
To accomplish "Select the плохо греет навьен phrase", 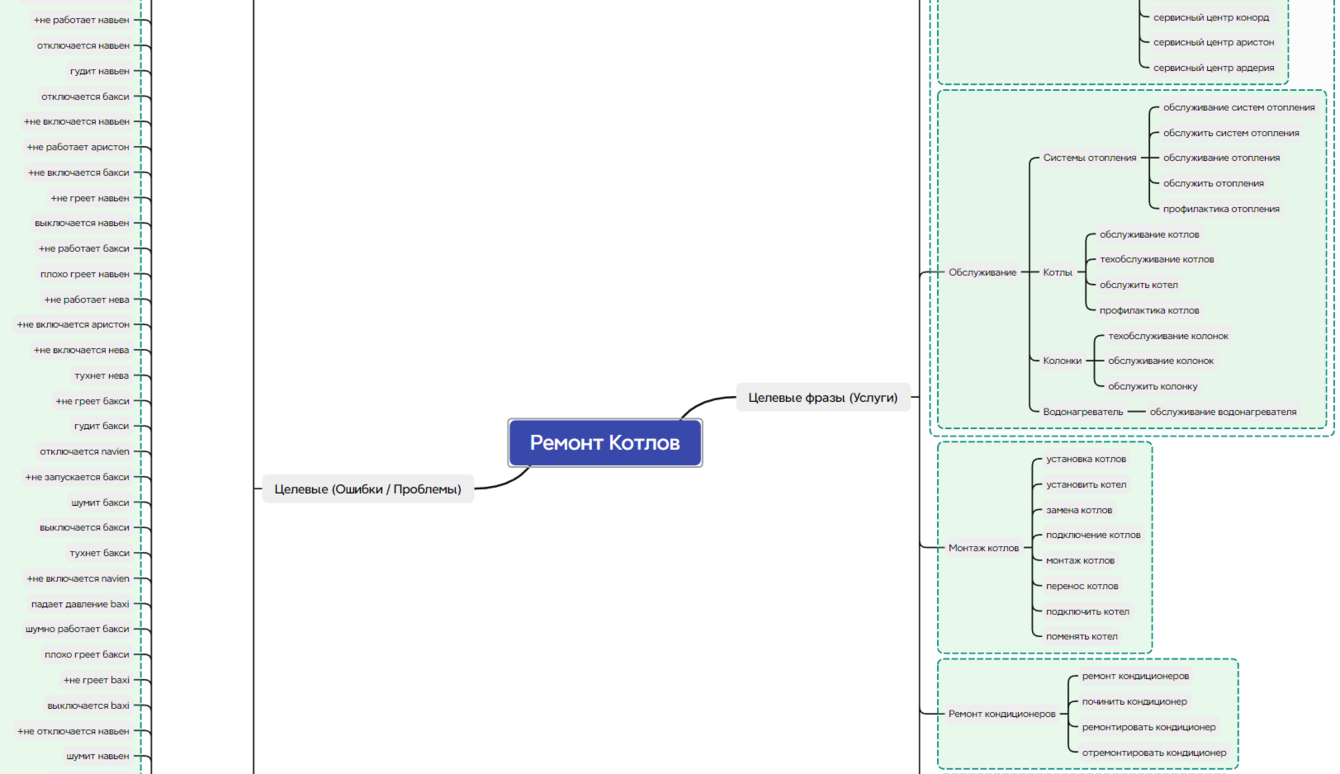I will pos(85,274).
